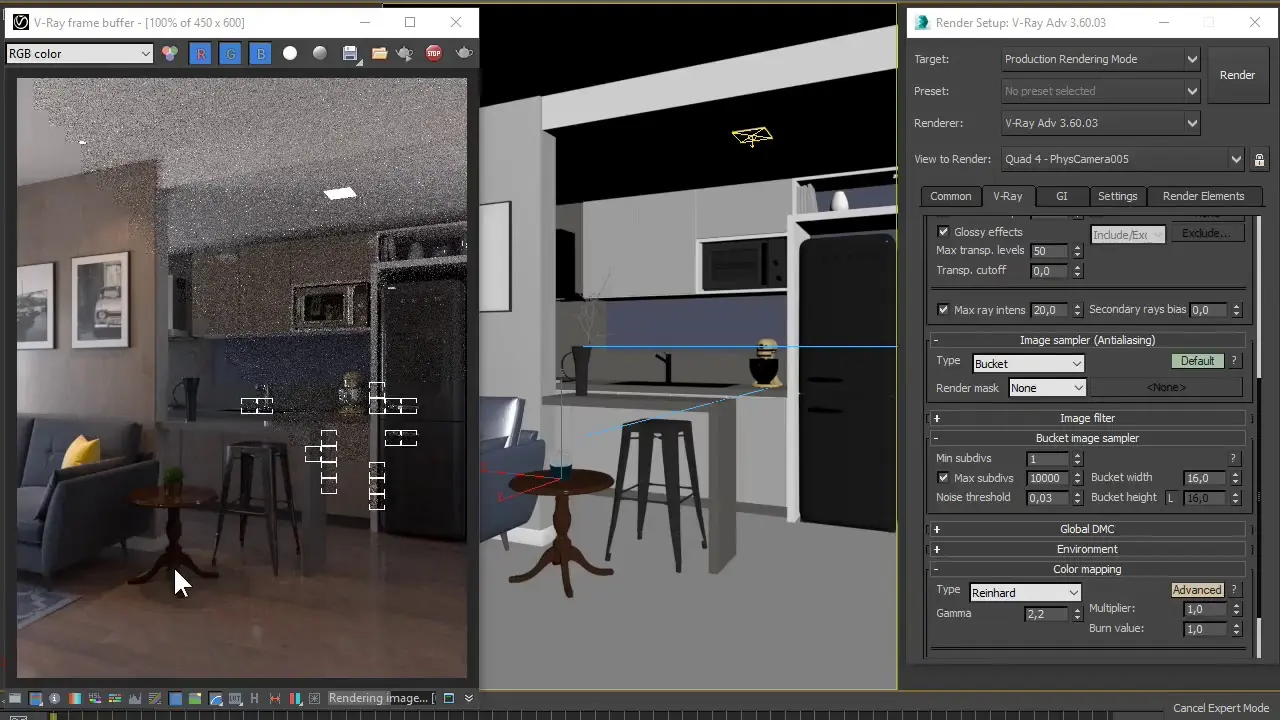Toggle the blue channel in the frame buffer
The width and height of the screenshot is (1280, 720).
tap(260, 53)
